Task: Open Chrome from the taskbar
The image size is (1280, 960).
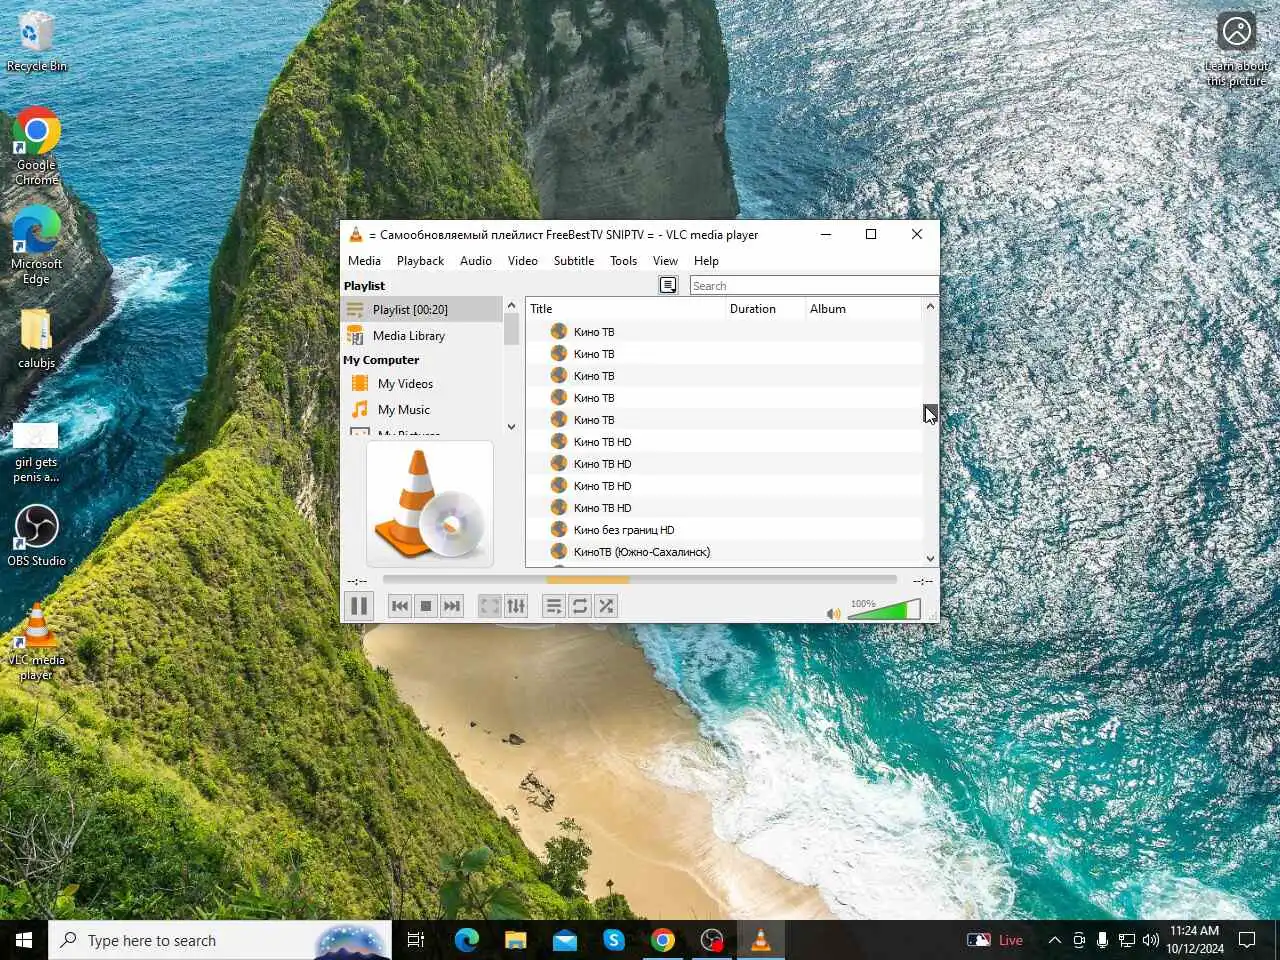Action: (663, 940)
